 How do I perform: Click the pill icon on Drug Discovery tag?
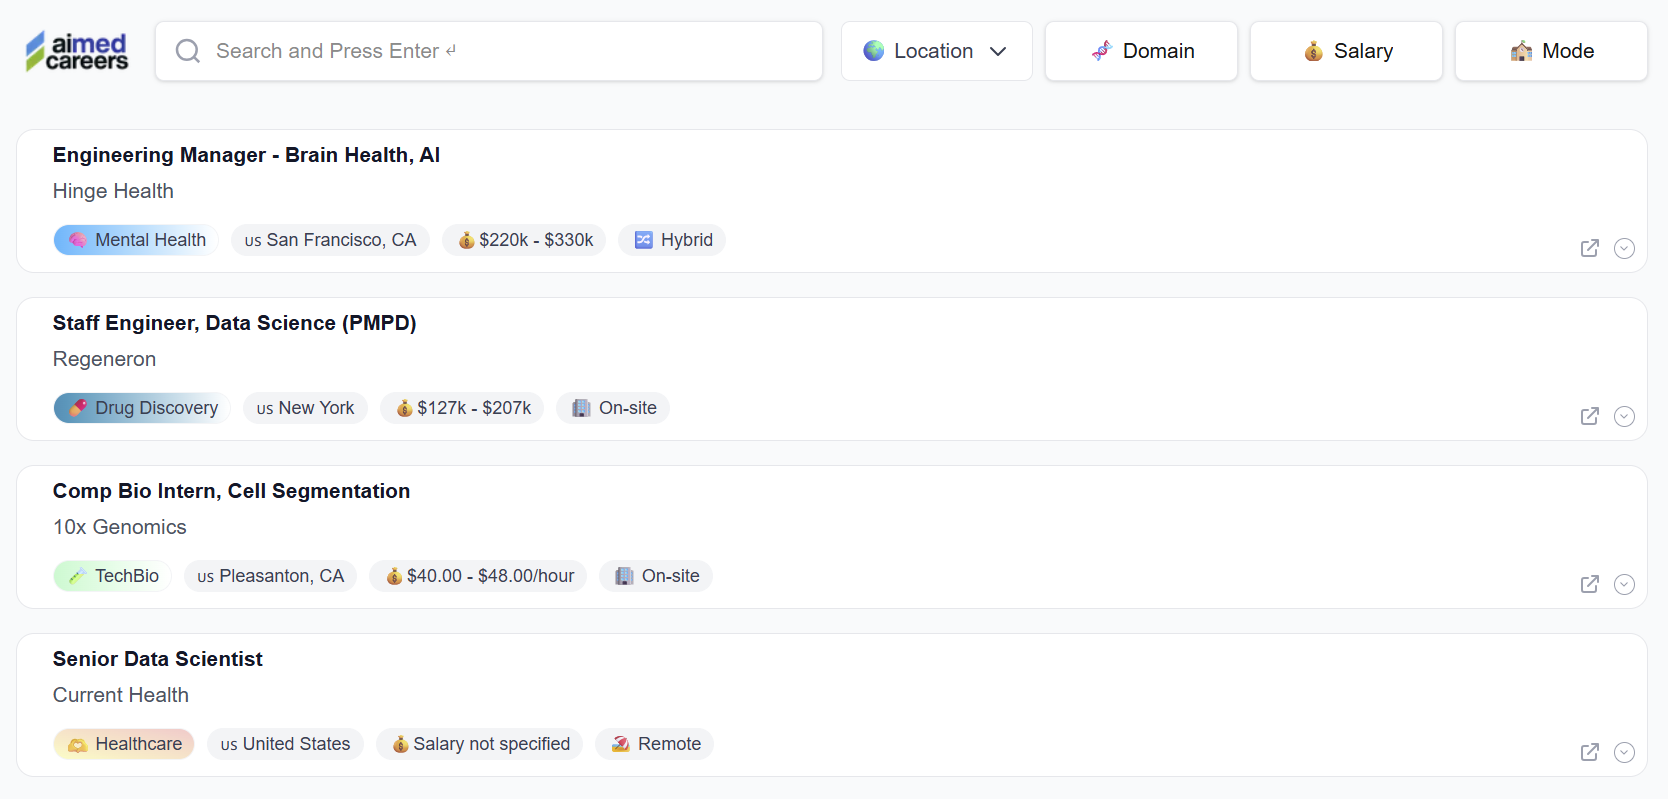click(77, 408)
